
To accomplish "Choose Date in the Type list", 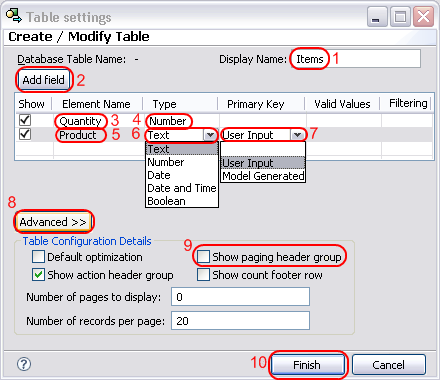I will 182,175.
